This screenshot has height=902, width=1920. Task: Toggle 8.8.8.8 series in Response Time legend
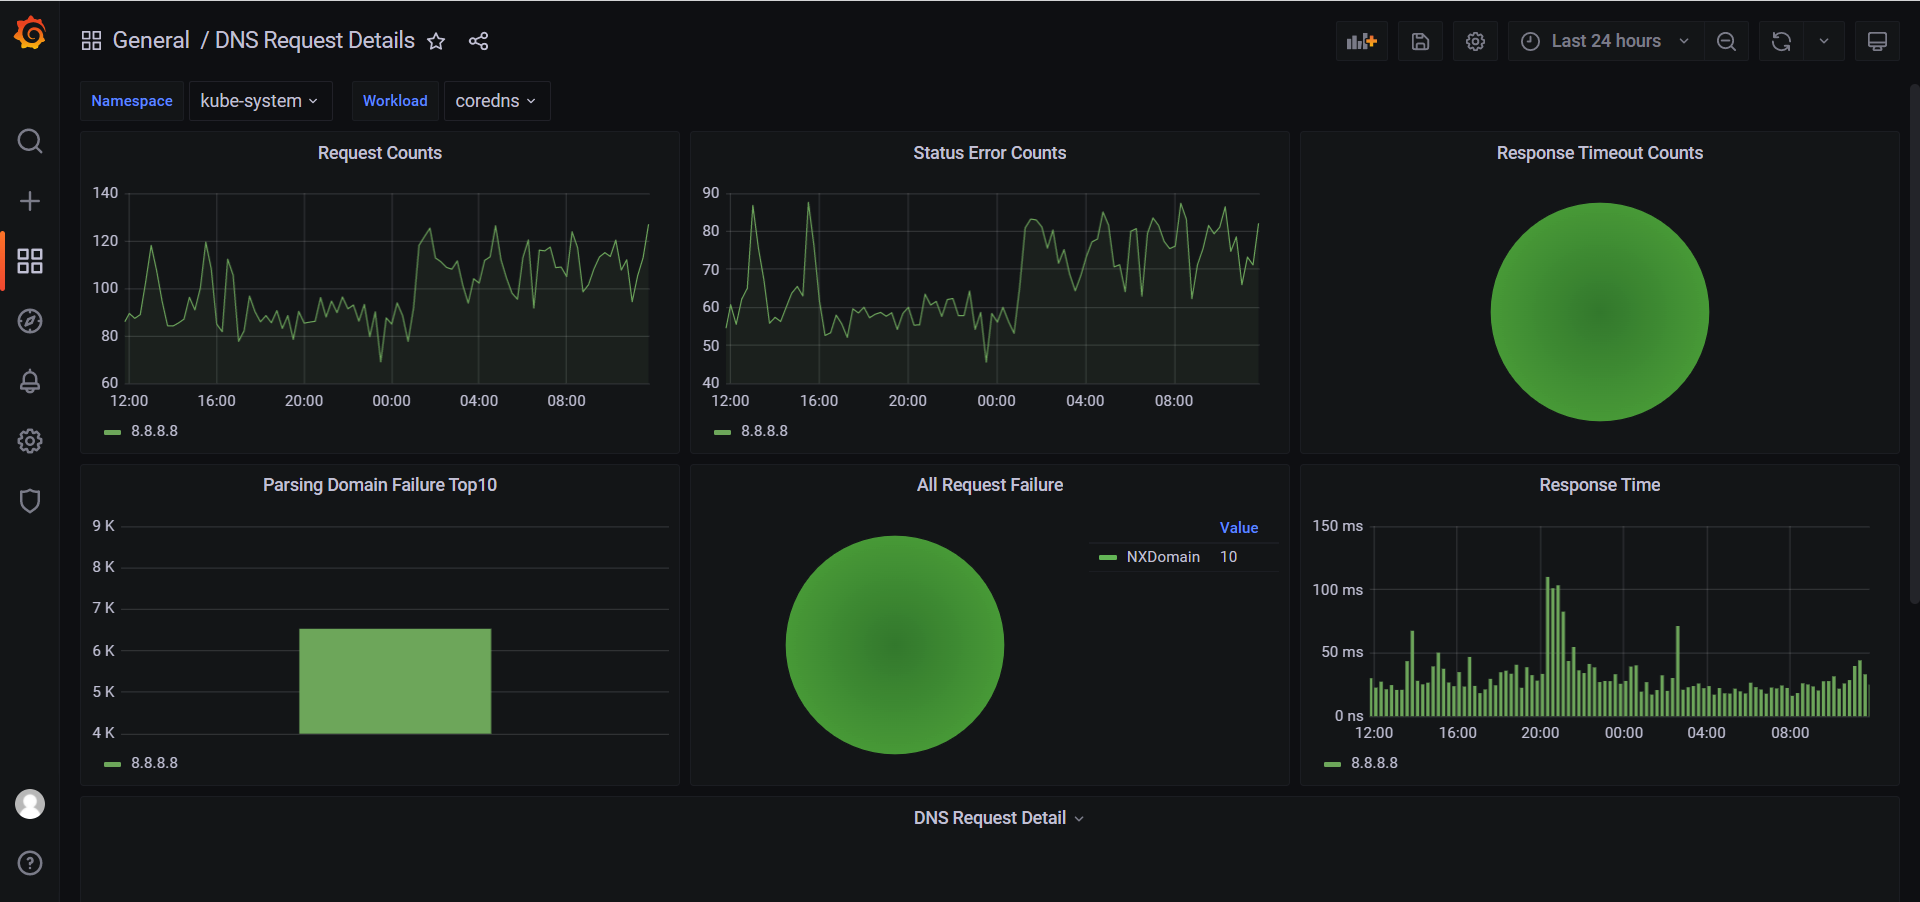pyautogui.click(x=1374, y=763)
